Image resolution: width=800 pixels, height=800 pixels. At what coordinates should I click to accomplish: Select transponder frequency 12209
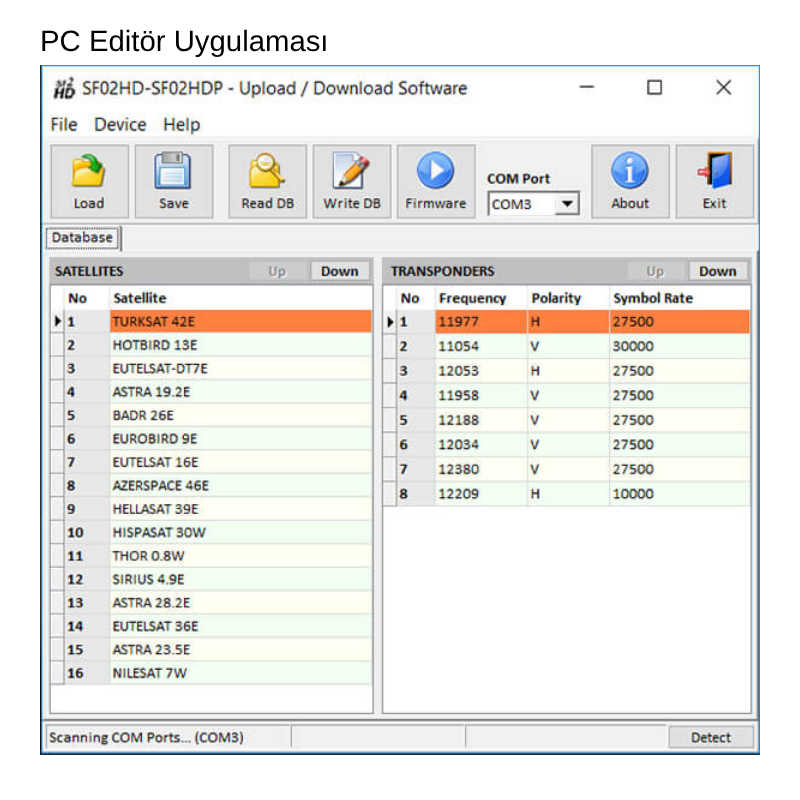click(x=481, y=494)
